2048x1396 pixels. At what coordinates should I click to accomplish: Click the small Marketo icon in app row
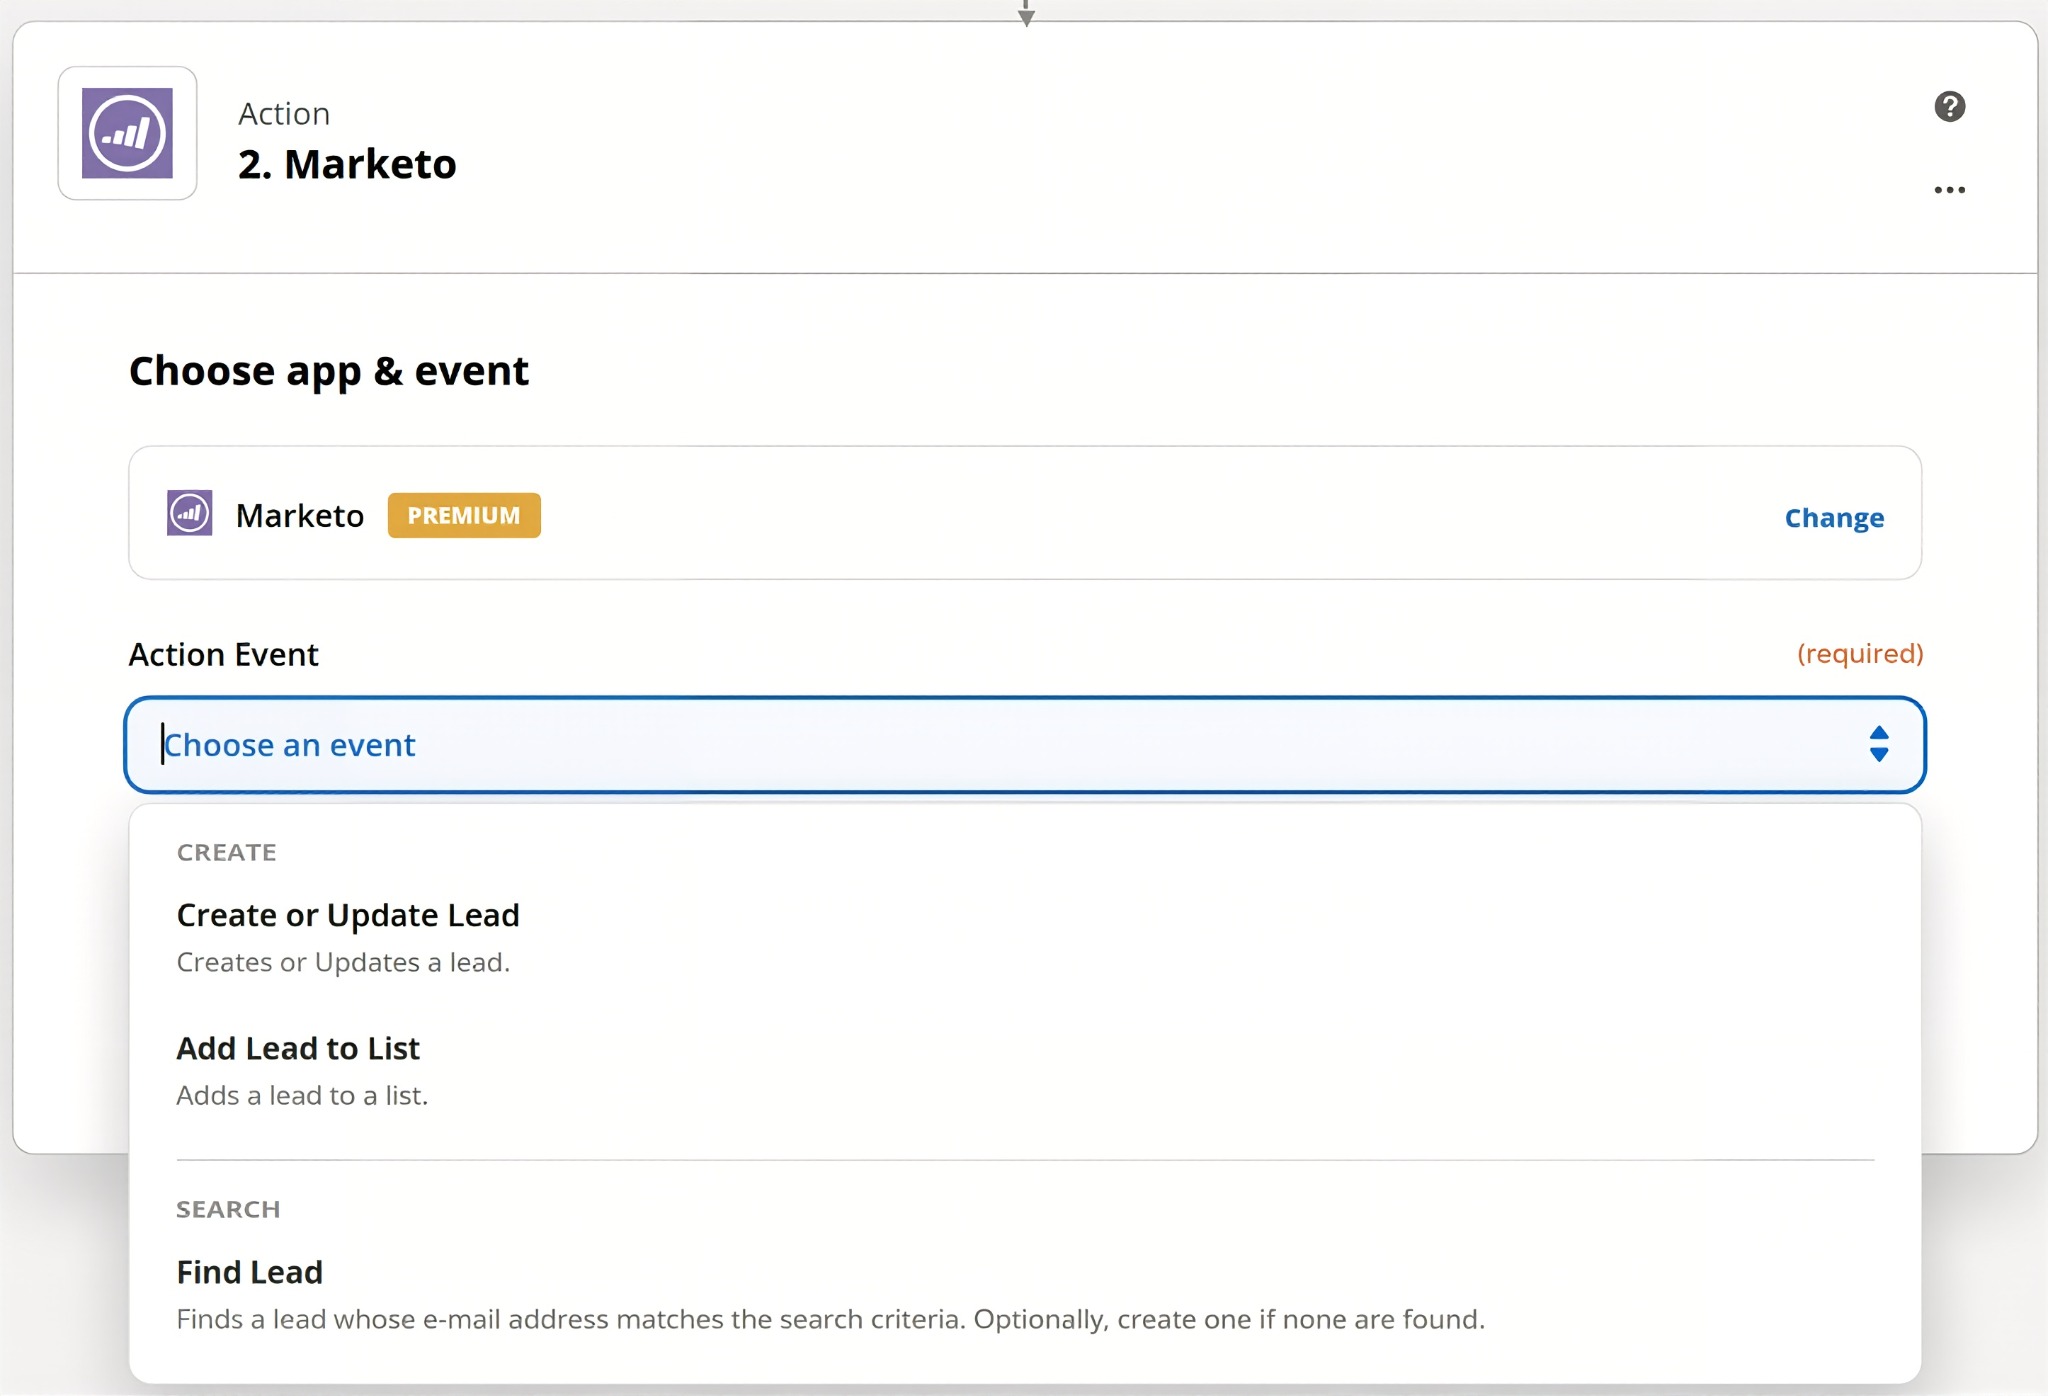(189, 513)
